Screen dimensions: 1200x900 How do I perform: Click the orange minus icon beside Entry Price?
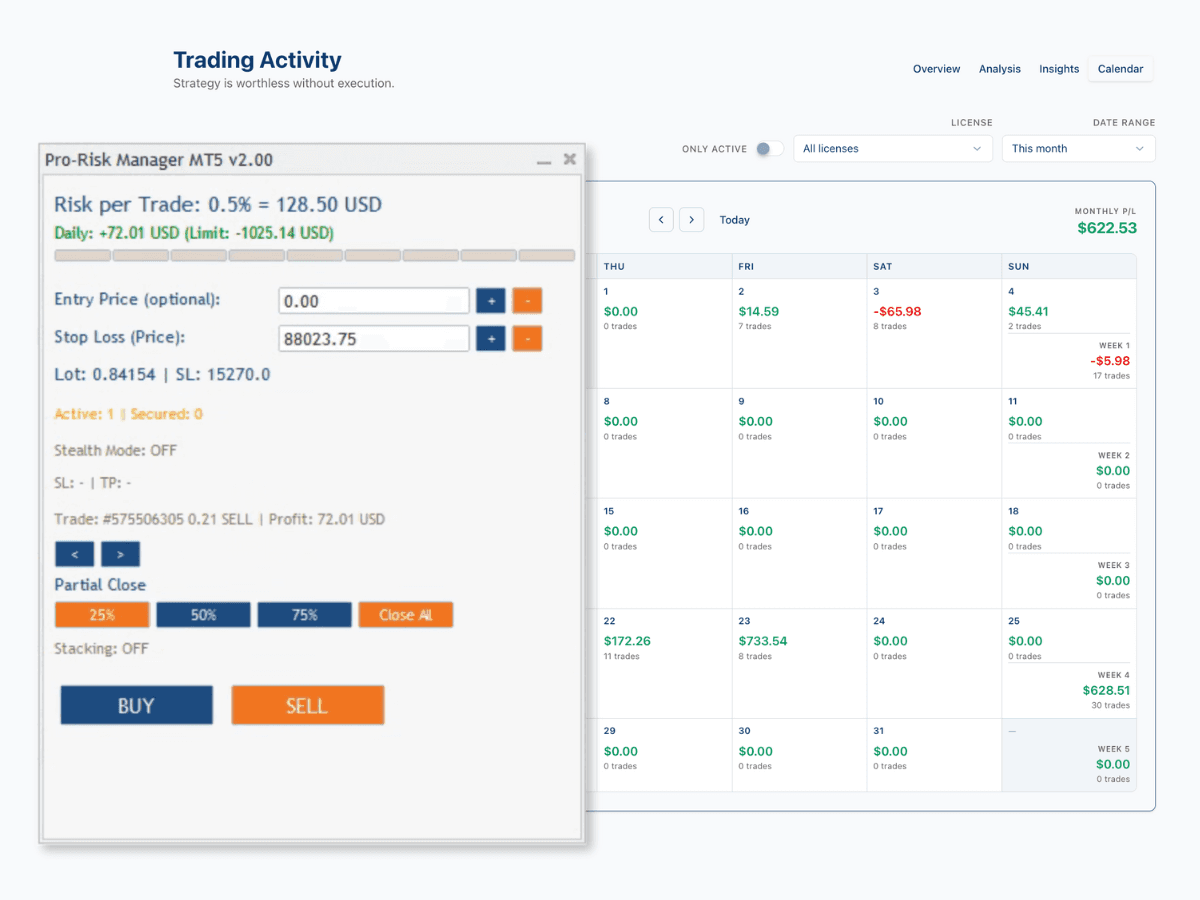(527, 300)
